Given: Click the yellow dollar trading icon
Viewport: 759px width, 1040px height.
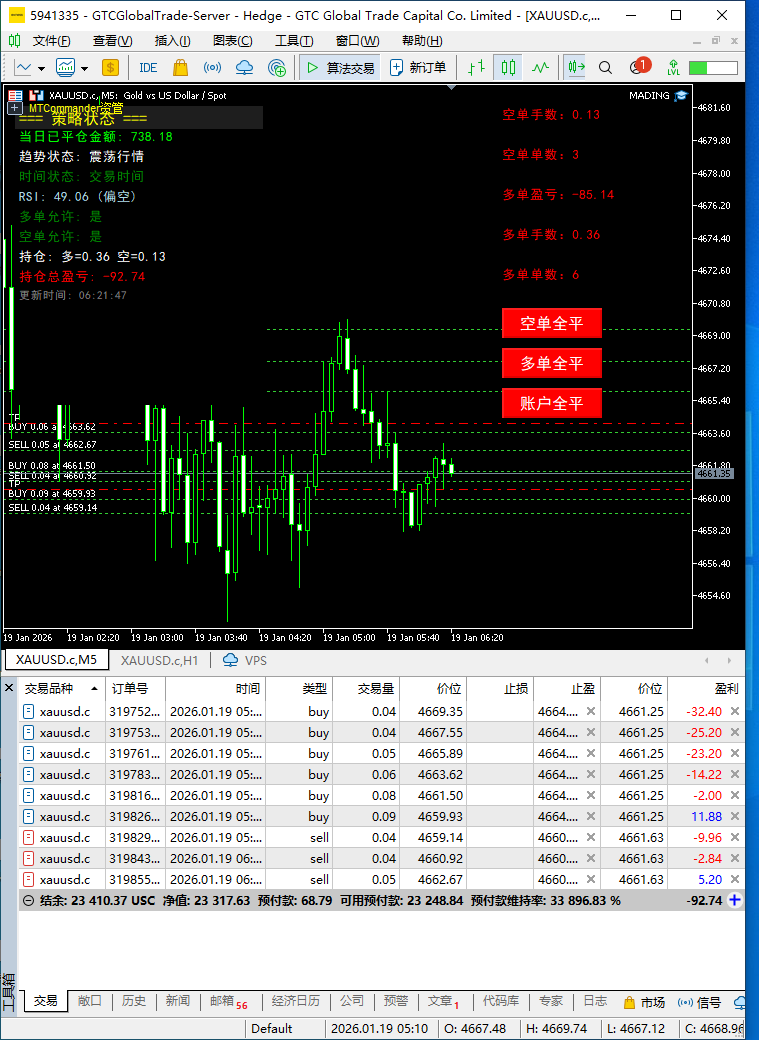Looking at the screenshot, I should pyautogui.click(x=110, y=68).
